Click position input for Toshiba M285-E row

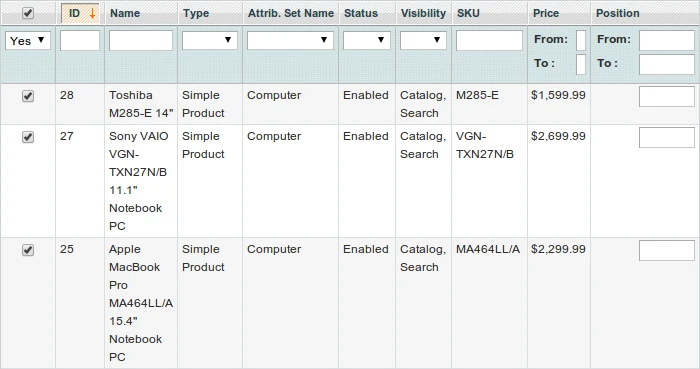click(x=667, y=96)
